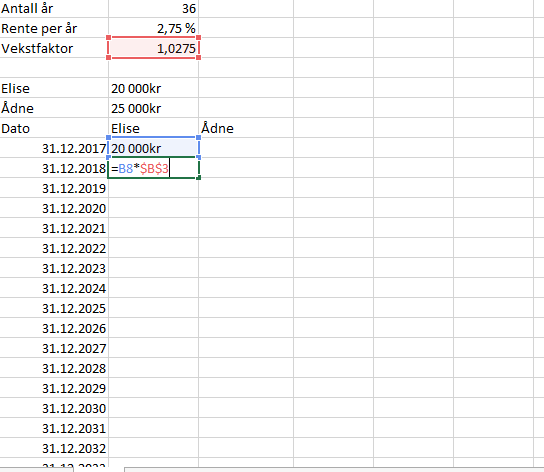
Task: Select the 31.12.2023 date cell
Action: [x=54, y=268]
